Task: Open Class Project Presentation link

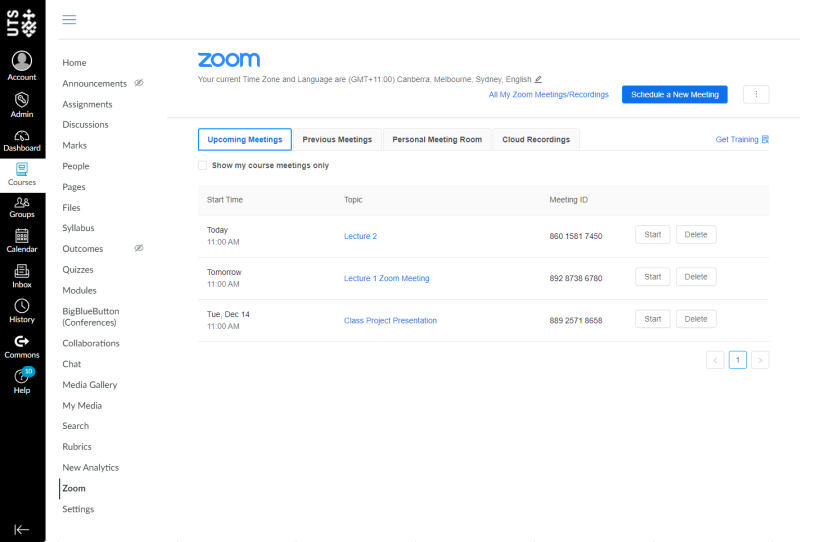Action: click(390, 320)
